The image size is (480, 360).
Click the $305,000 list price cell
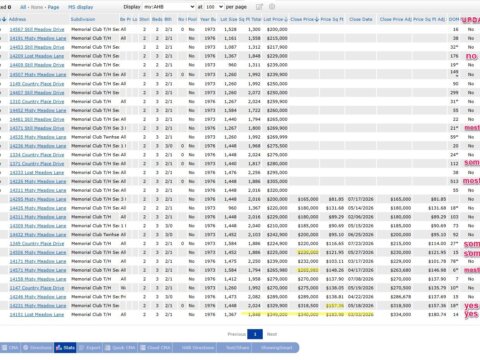click(x=277, y=181)
